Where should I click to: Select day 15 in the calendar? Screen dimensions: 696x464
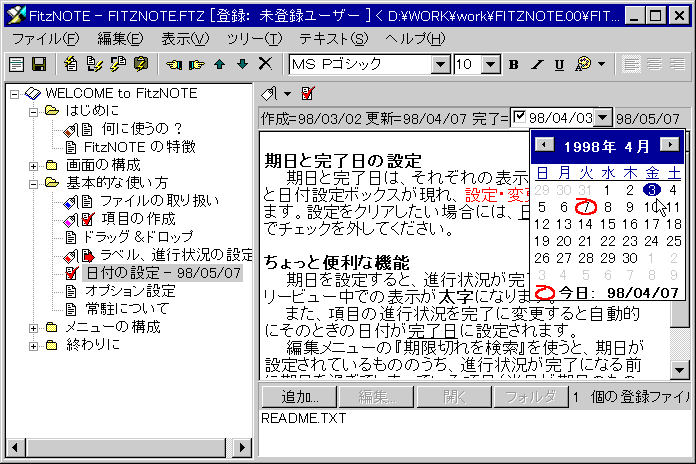pos(608,224)
